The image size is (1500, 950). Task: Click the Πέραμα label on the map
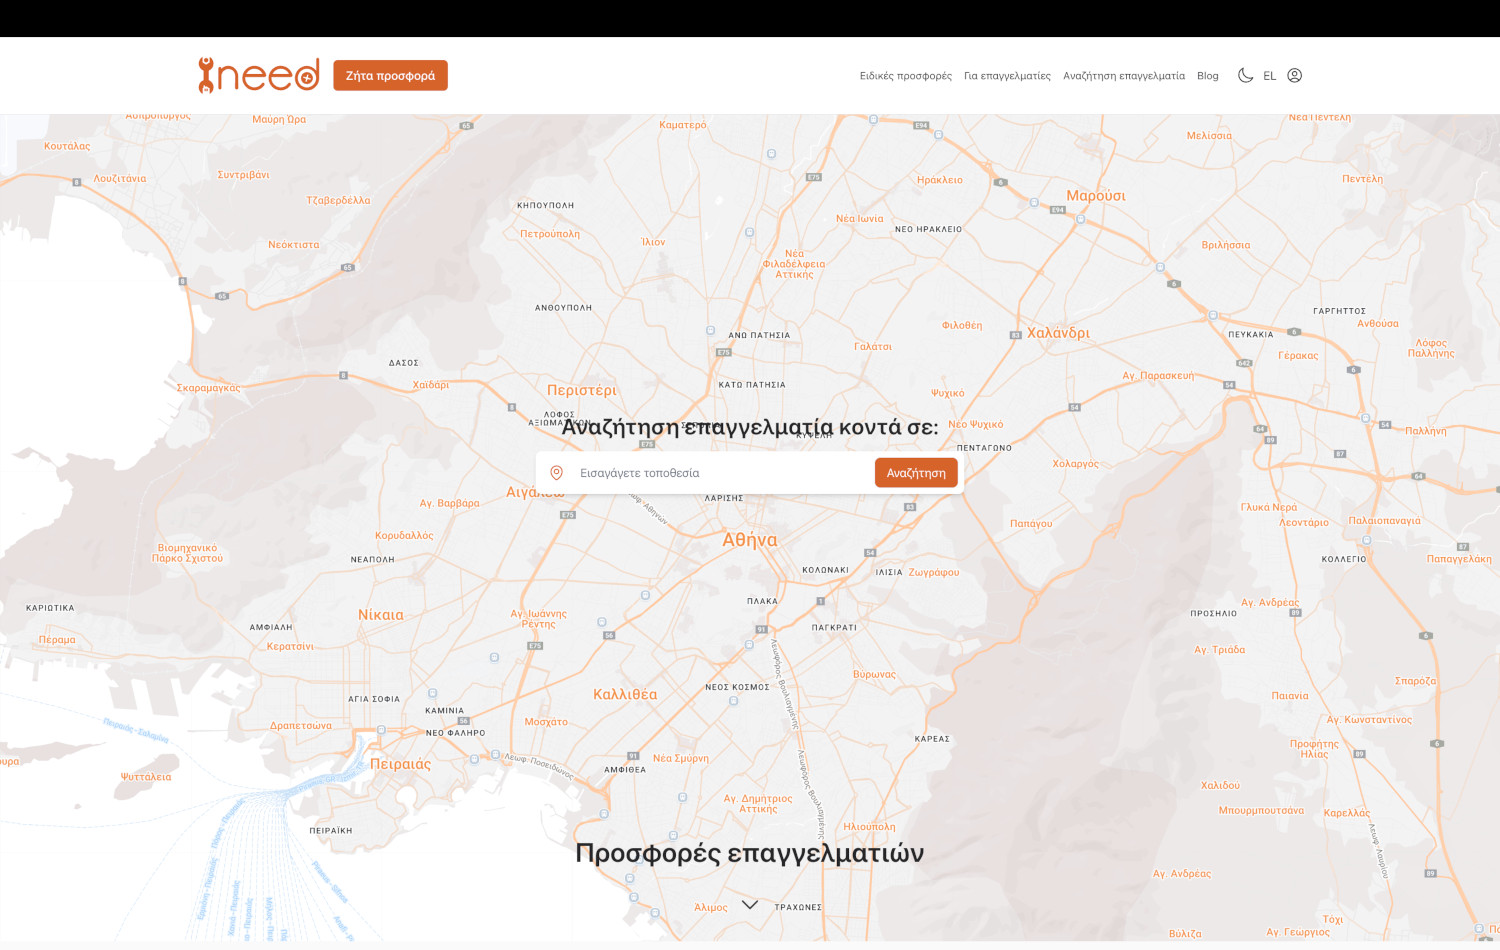tap(57, 640)
